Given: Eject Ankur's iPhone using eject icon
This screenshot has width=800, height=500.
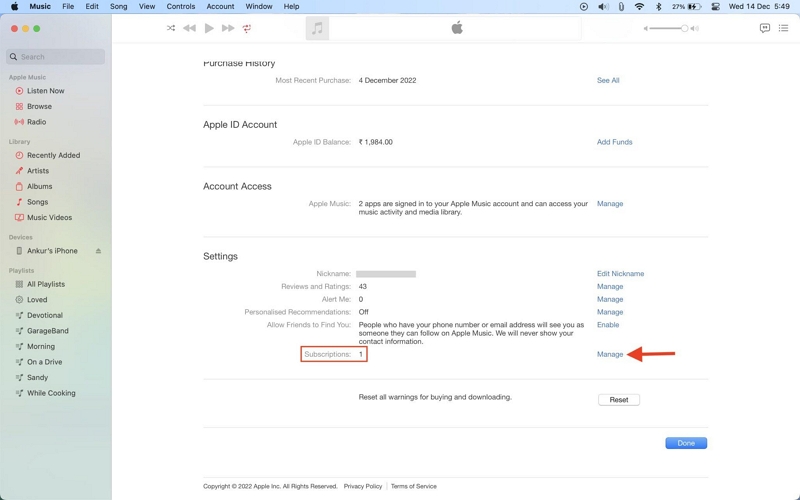Looking at the screenshot, I should click(x=98, y=251).
